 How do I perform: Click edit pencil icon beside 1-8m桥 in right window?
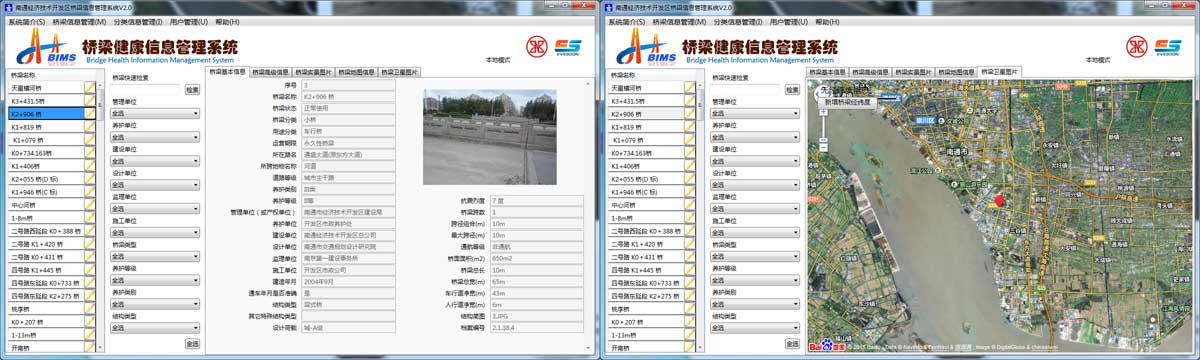689,218
